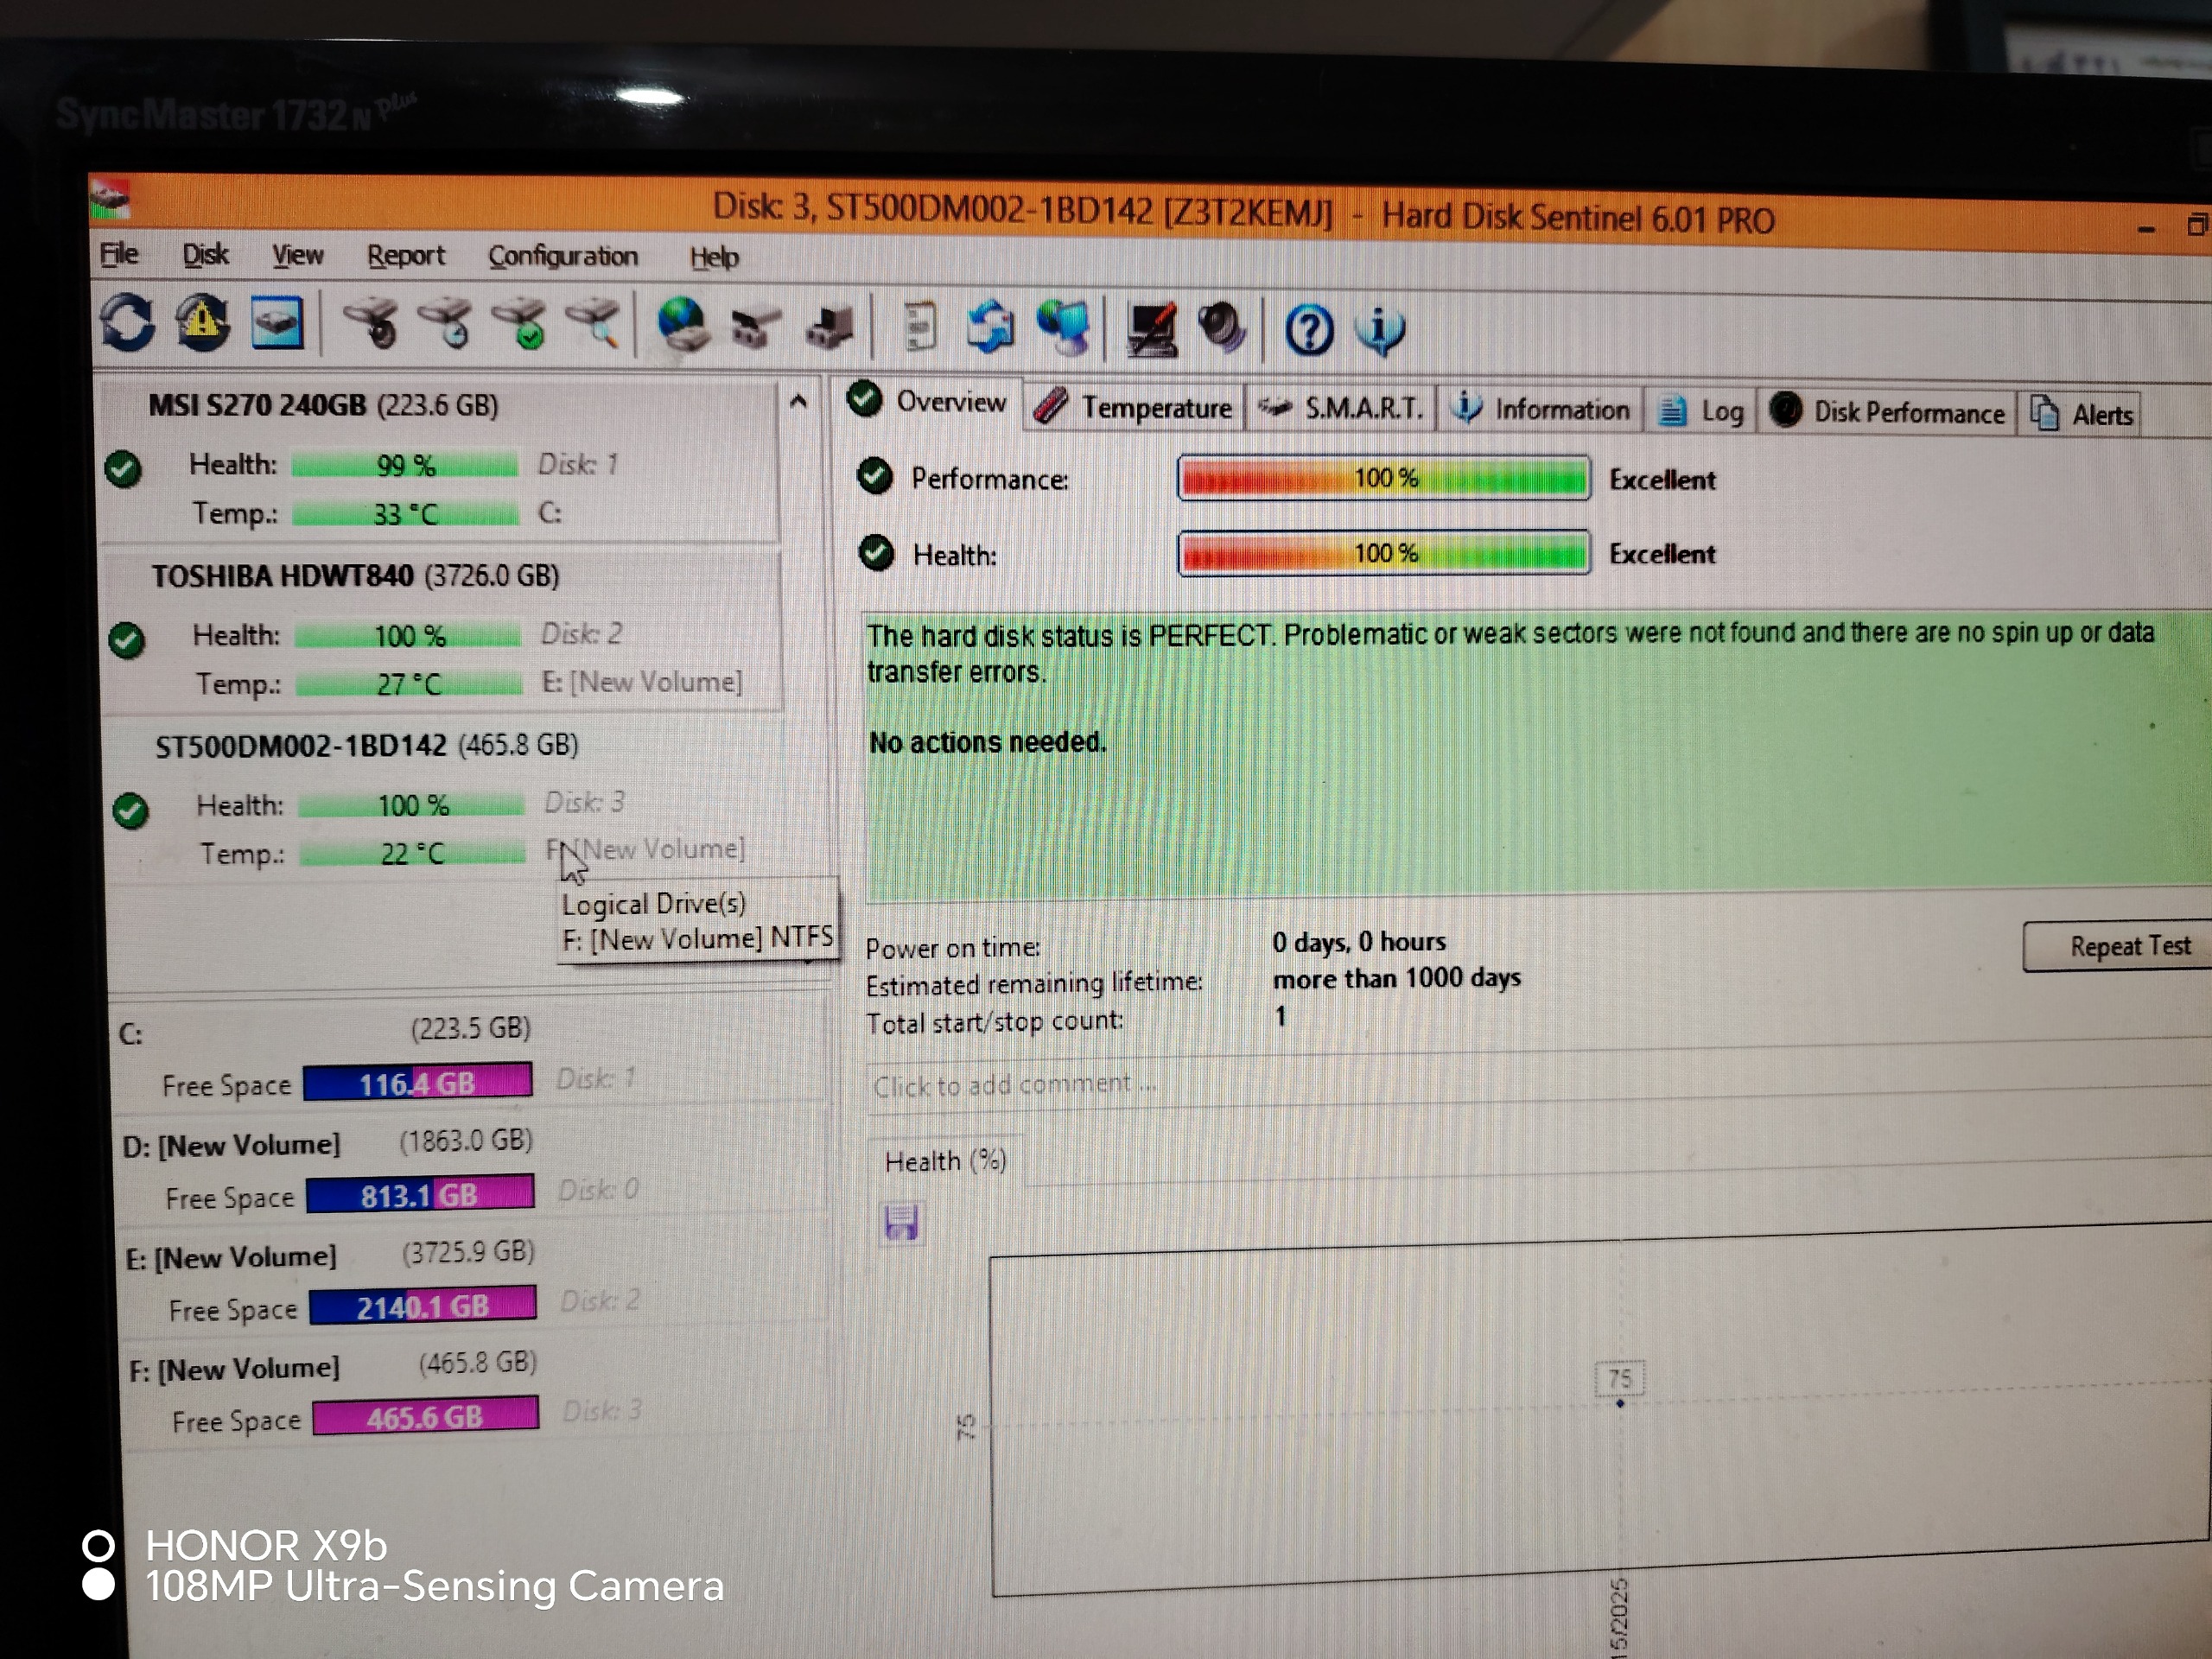Select the MSI S270 240GB disk
2212x1659 pixels.
[322, 405]
